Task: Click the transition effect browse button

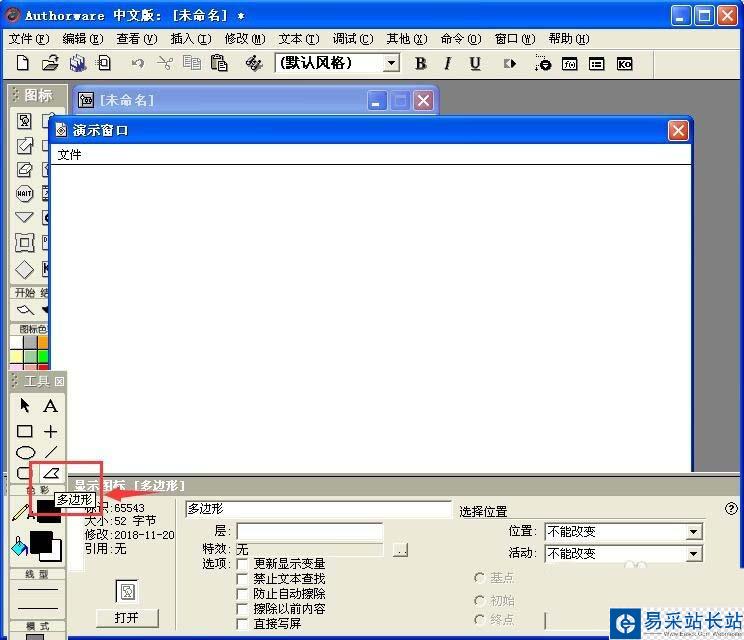Action: click(x=400, y=550)
